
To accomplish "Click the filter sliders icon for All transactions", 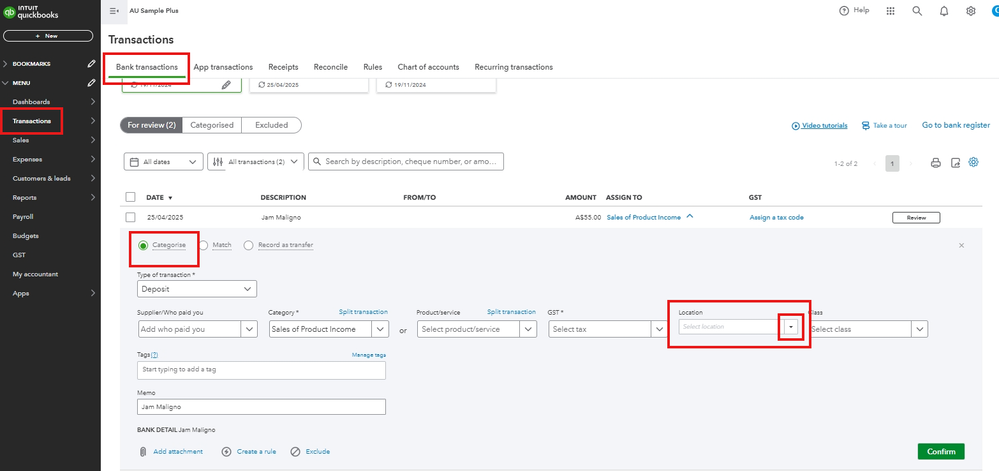I will (x=218, y=162).
